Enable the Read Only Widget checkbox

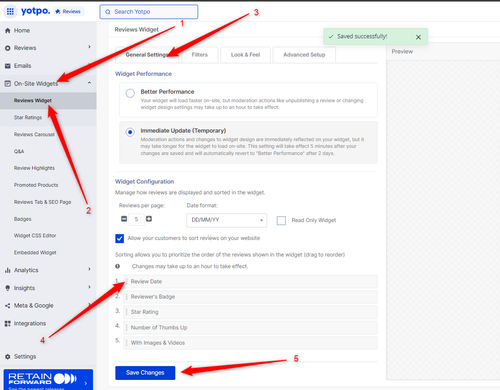pyautogui.click(x=281, y=220)
